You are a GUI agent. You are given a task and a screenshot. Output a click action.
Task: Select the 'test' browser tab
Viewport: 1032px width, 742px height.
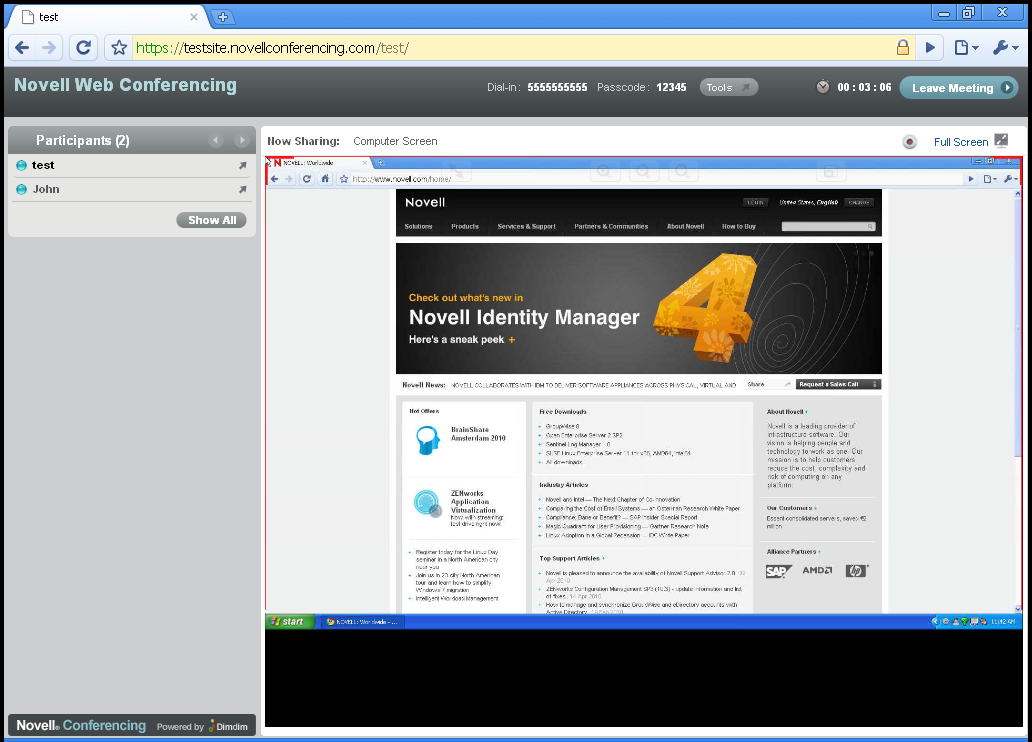click(x=109, y=17)
